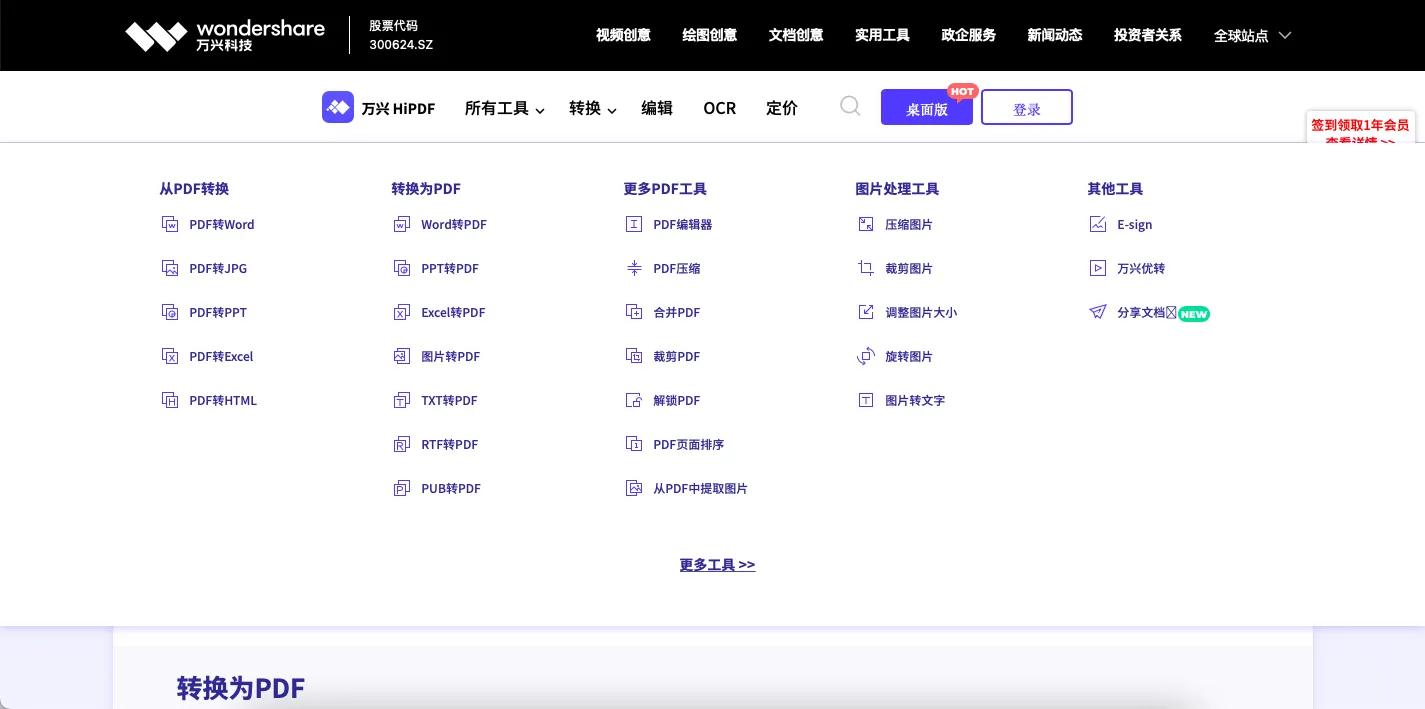This screenshot has height=709, width=1425.
Task: Open the PDF编辑器 tool
Action: pos(682,224)
